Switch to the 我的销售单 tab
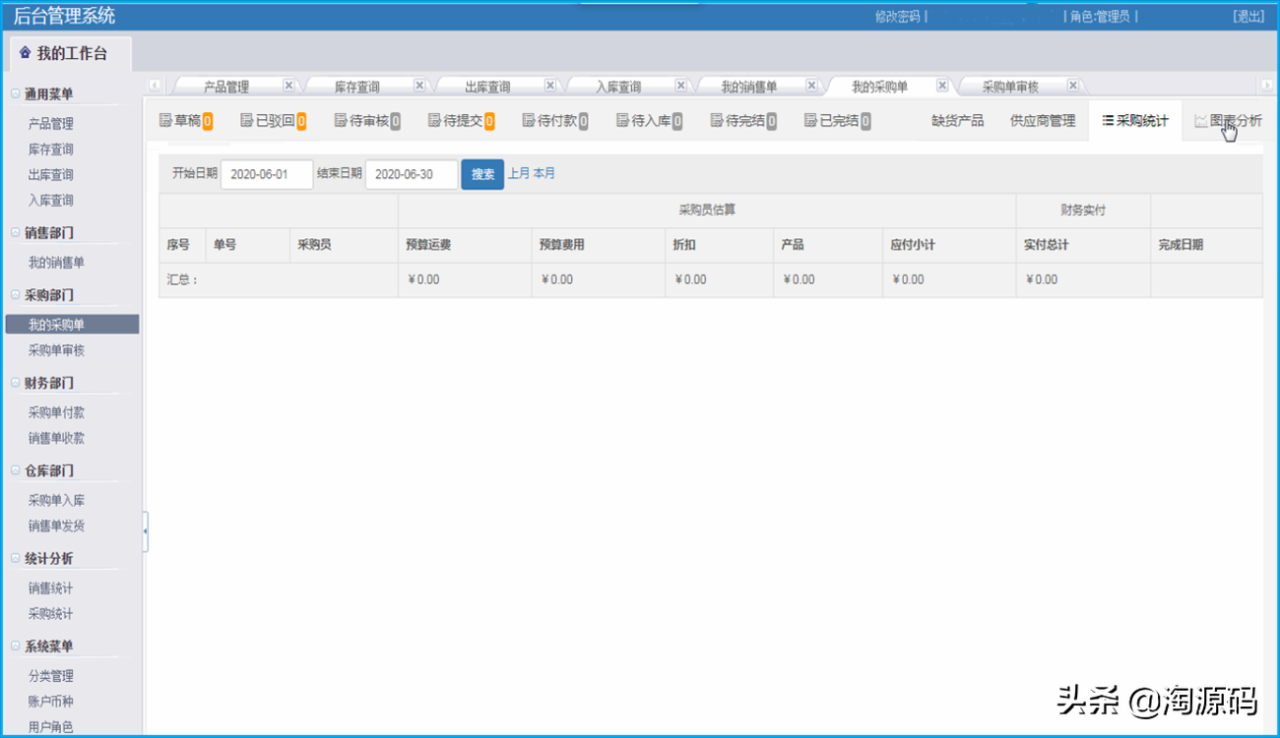 tap(749, 87)
